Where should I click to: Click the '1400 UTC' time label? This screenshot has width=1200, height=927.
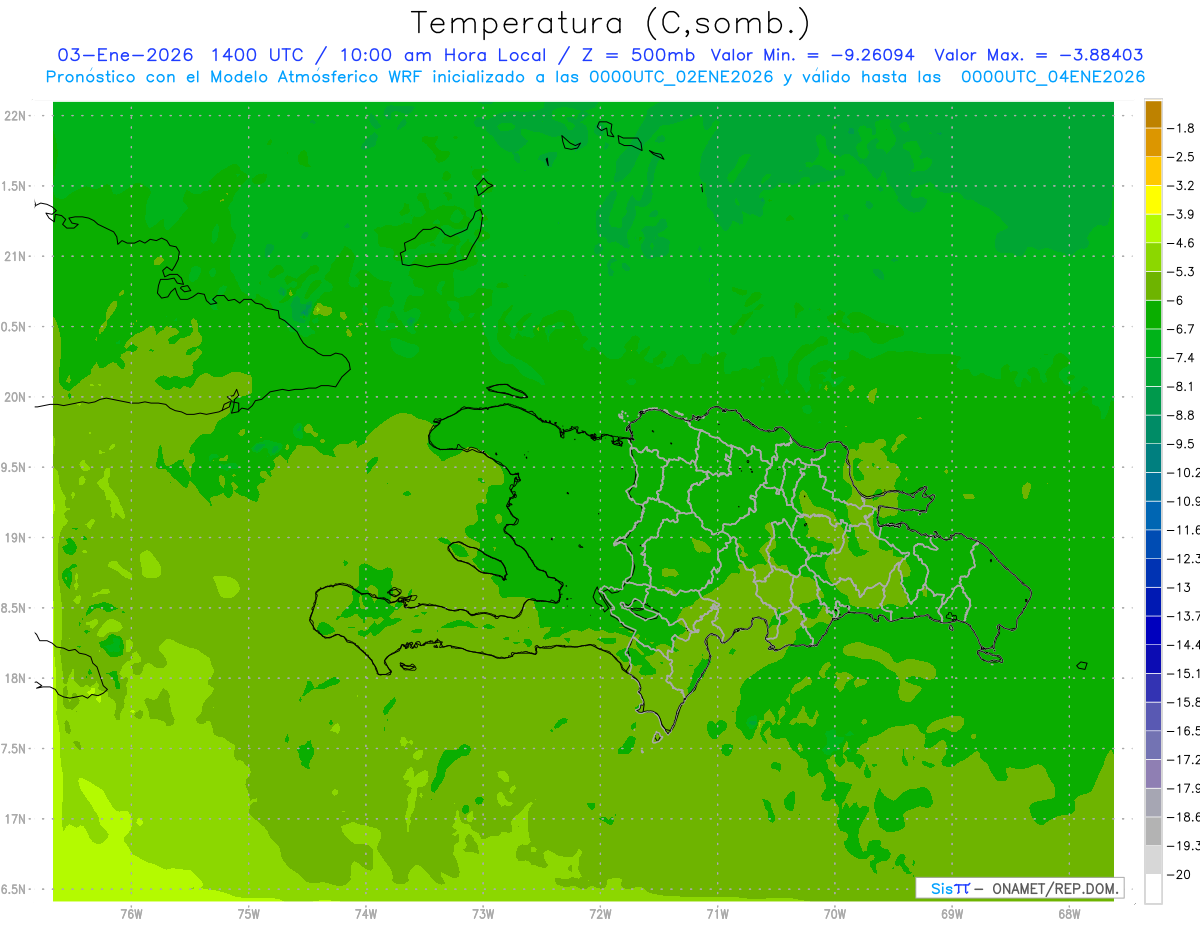[x=258, y=56]
